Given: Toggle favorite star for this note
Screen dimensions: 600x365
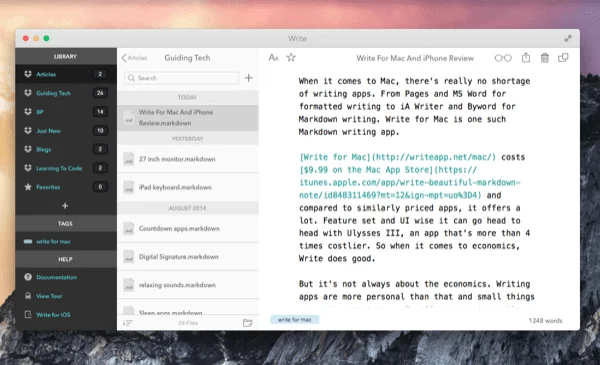Looking at the screenshot, I should 291,58.
